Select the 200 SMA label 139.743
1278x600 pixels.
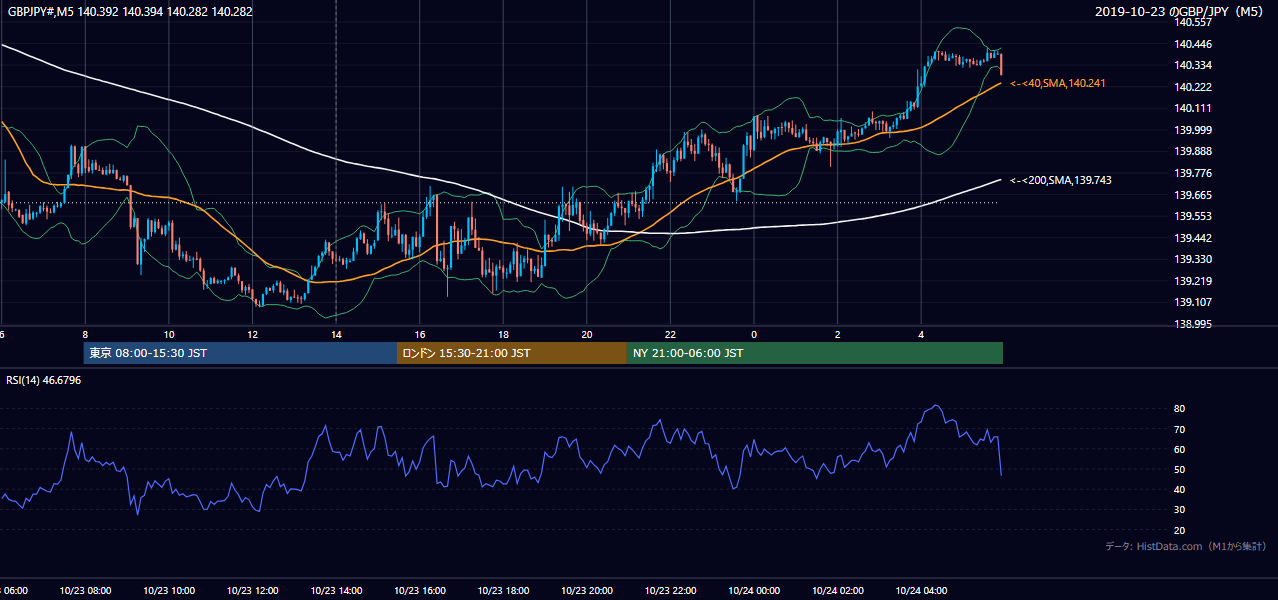click(x=1060, y=180)
